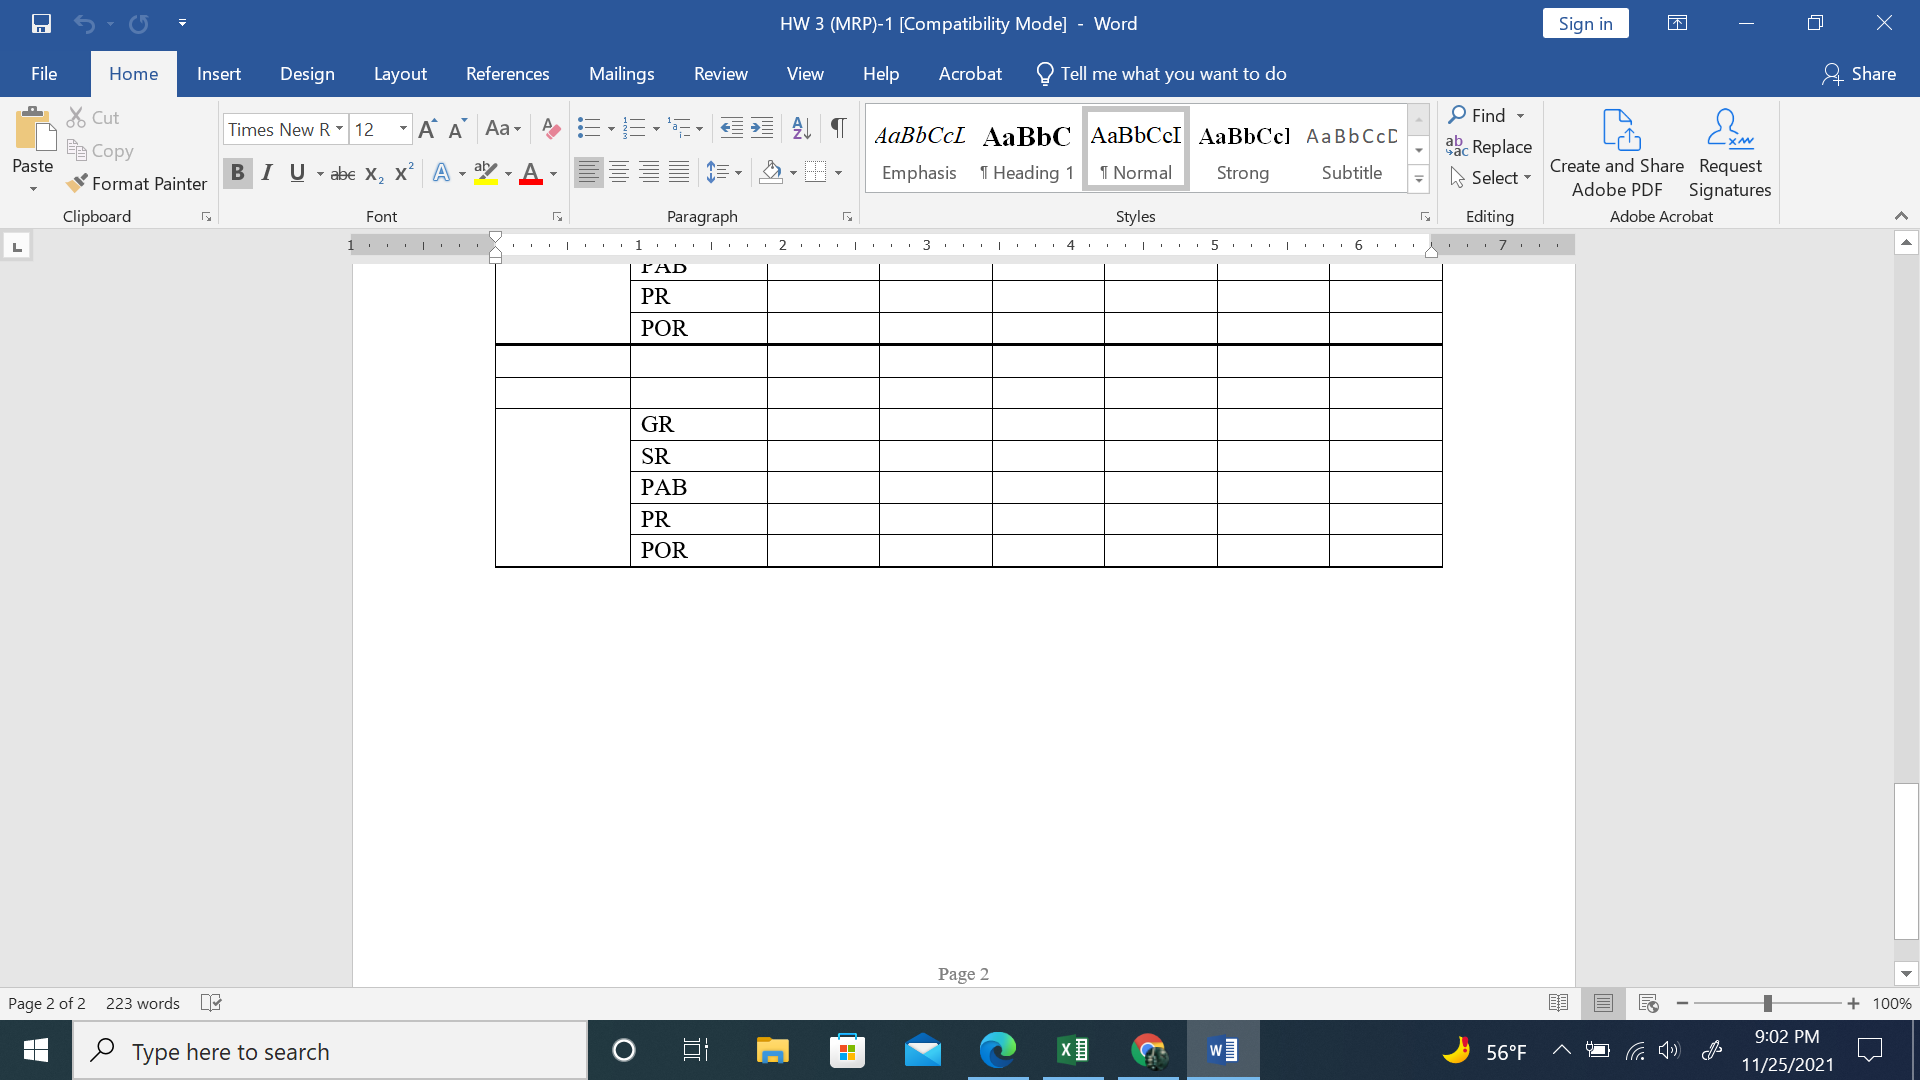Click the Sign in button
Viewport: 1920px width, 1080px height.
point(1585,24)
